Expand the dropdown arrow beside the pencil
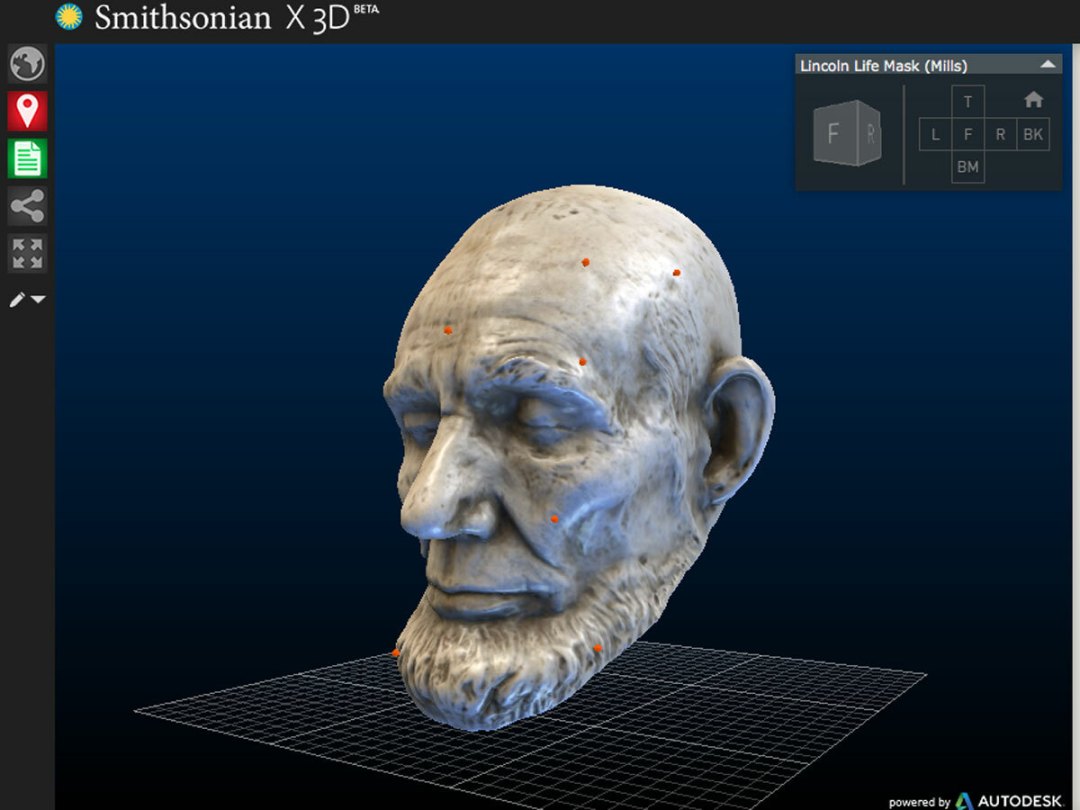1080x810 pixels. (39, 300)
